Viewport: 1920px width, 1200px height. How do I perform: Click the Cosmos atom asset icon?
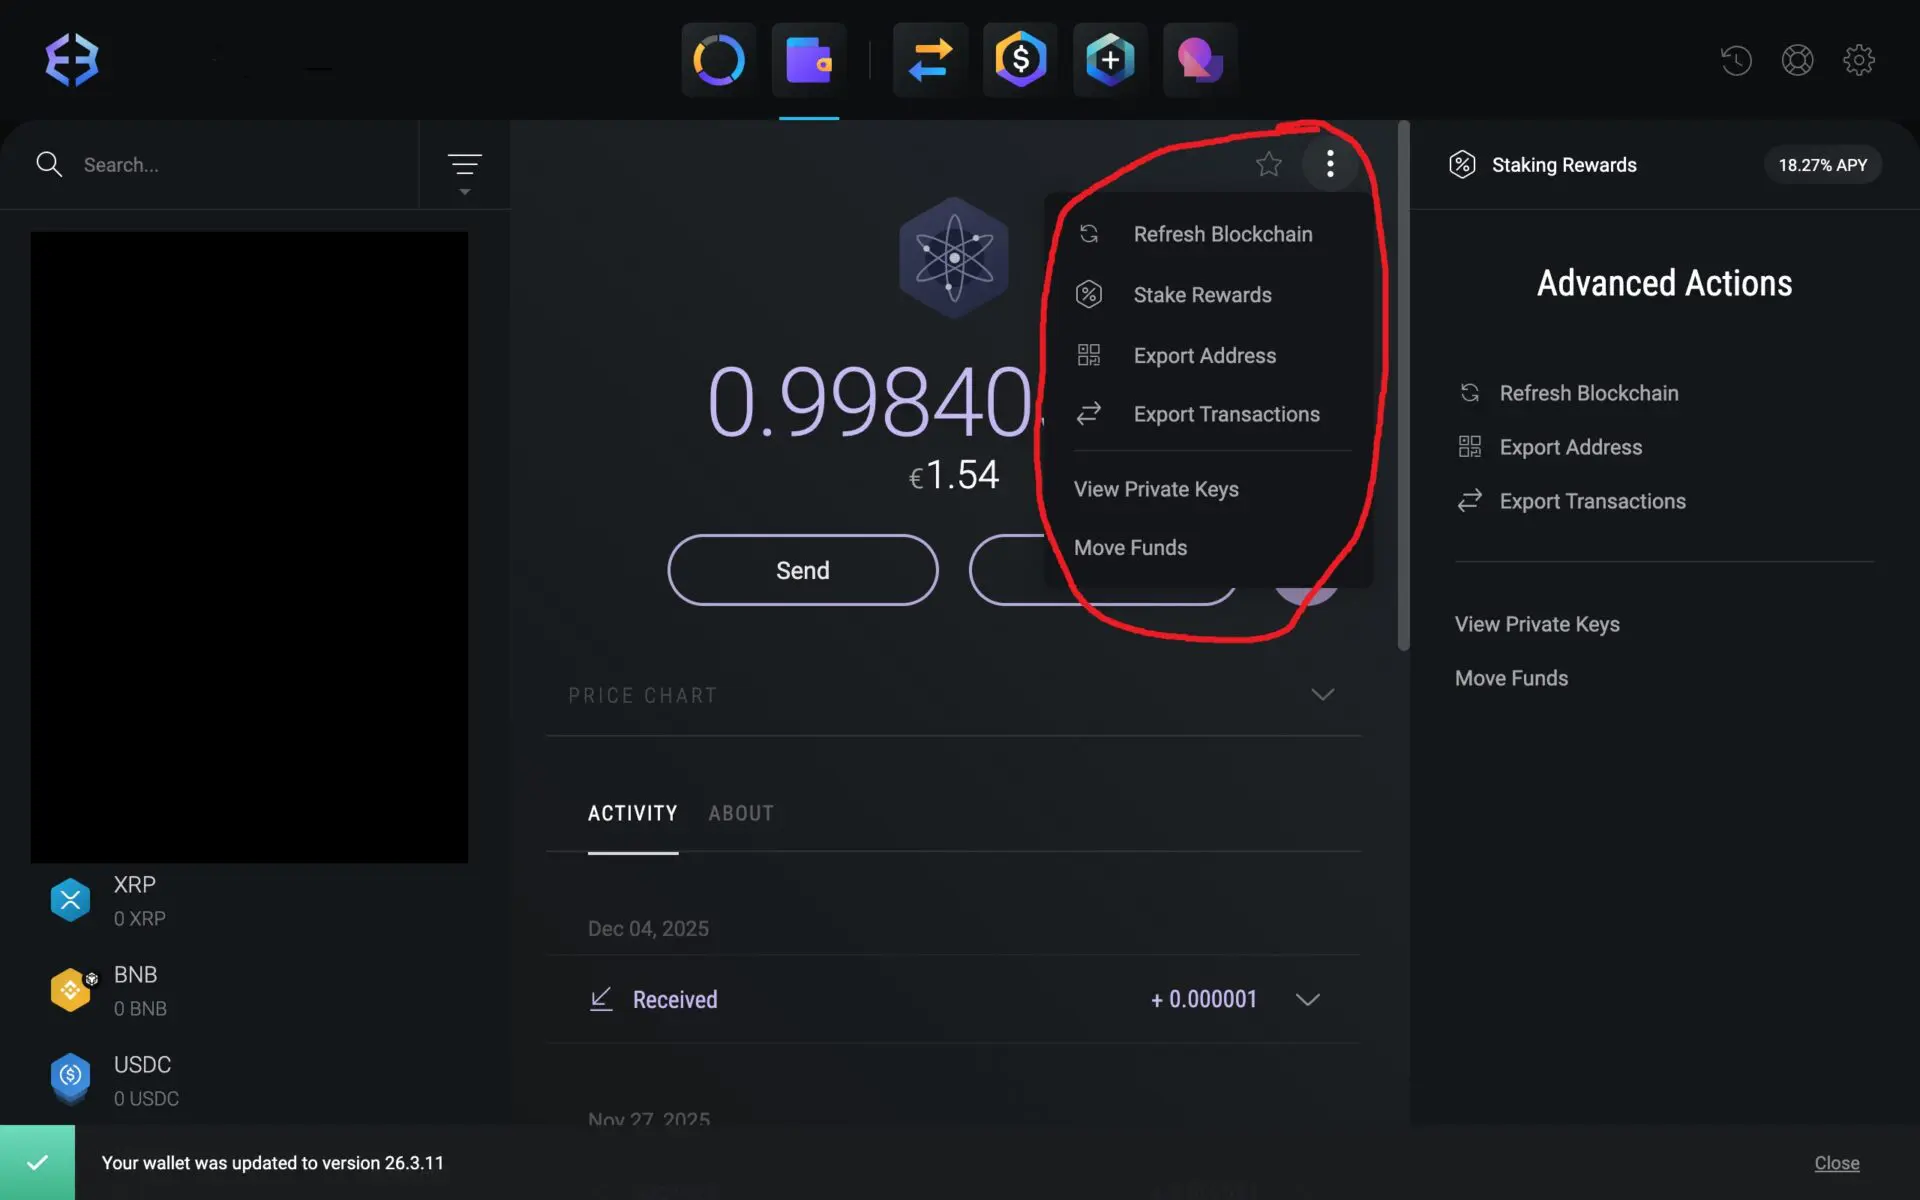click(x=954, y=258)
